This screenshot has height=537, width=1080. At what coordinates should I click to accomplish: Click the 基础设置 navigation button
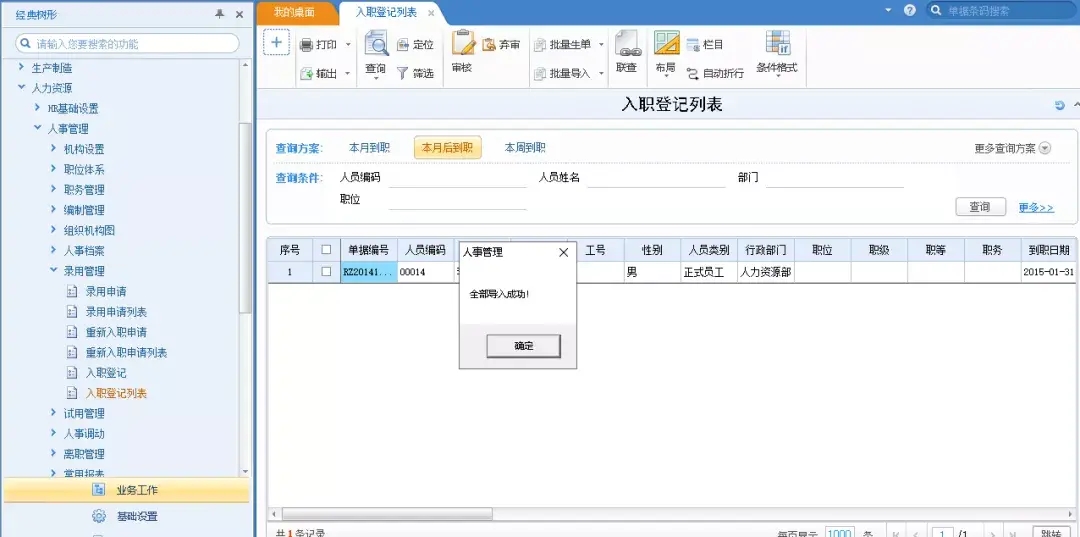[x=127, y=516]
